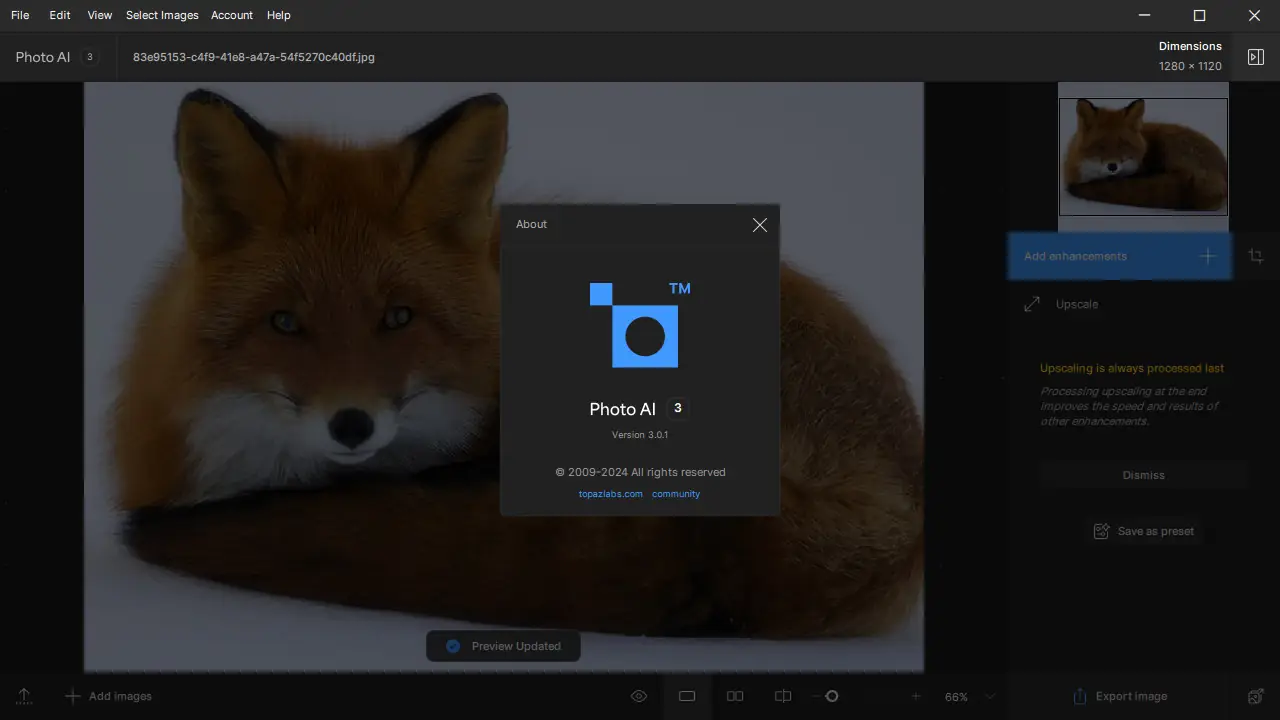Screen dimensions: 1280x720
Task: Close the About dialog
Action: tap(760, 225)
